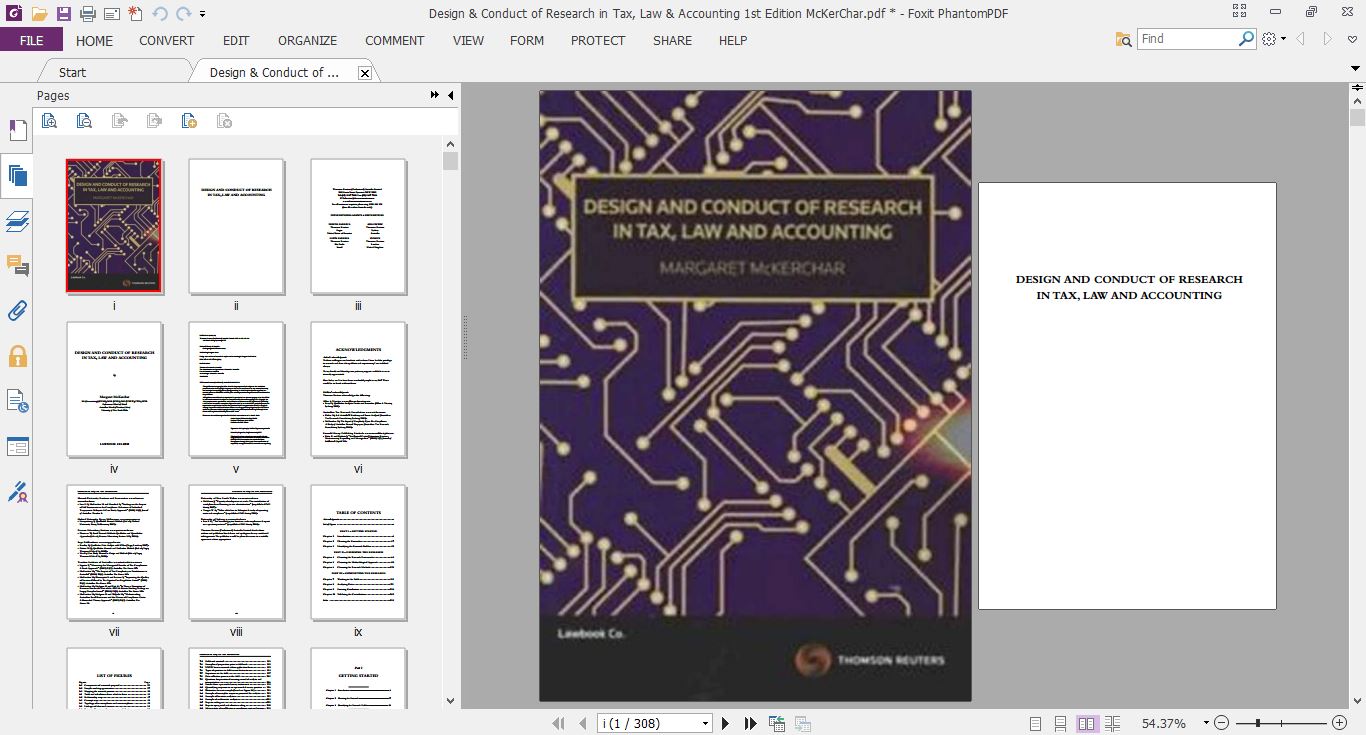The image size is (1366, 735).
Task: Select the cover page thumbnail i
Action: [x=114, y=226]
